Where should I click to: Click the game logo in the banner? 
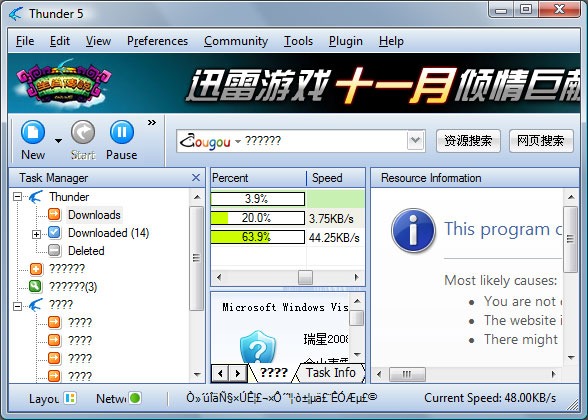[x=64, y=84]
